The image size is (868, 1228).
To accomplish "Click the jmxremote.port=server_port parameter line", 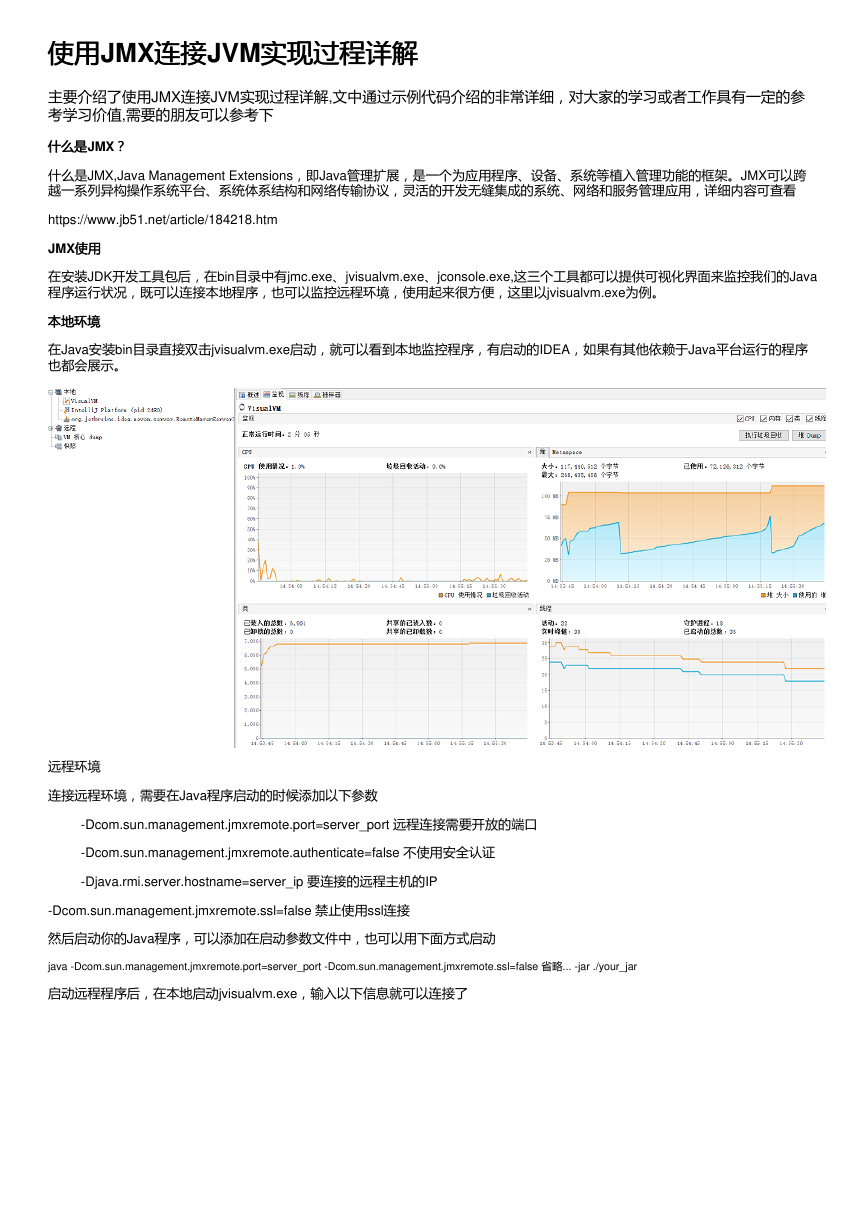I will coord(309,824).
